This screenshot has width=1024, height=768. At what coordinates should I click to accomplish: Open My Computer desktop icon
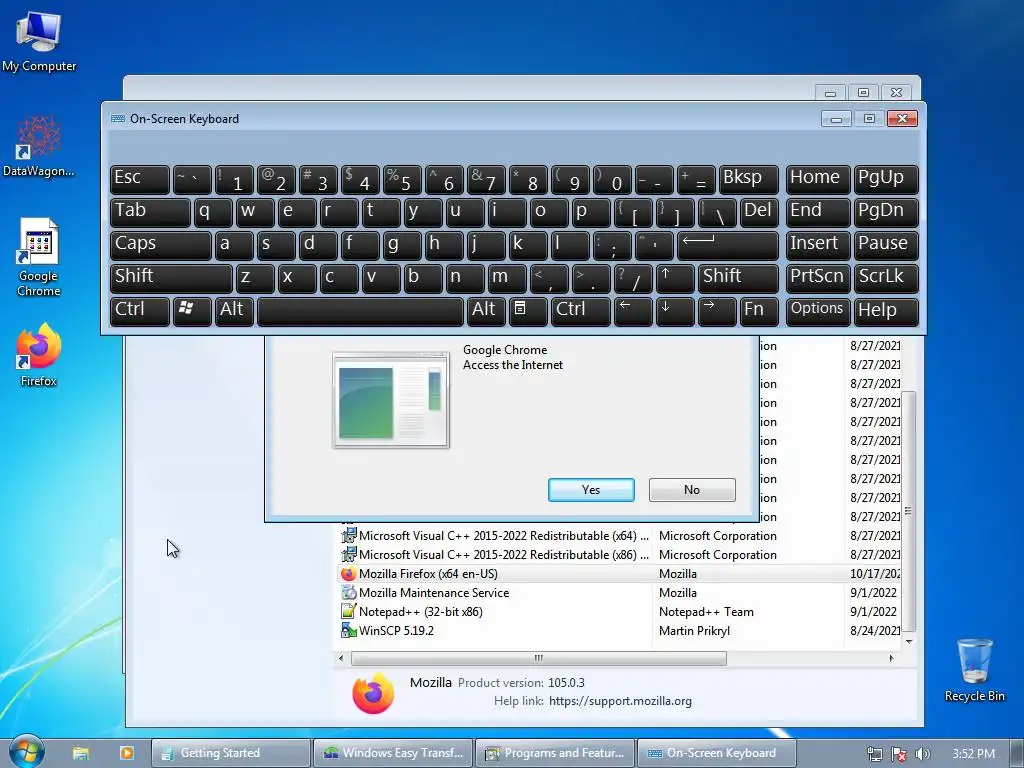pos(39,40)
